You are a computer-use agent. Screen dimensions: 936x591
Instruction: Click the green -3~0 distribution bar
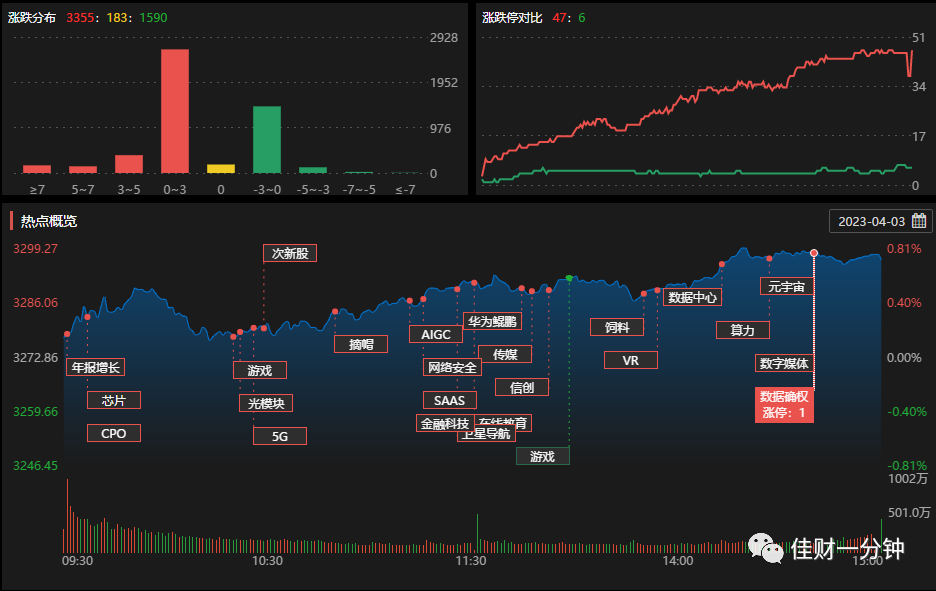point(267,140)
